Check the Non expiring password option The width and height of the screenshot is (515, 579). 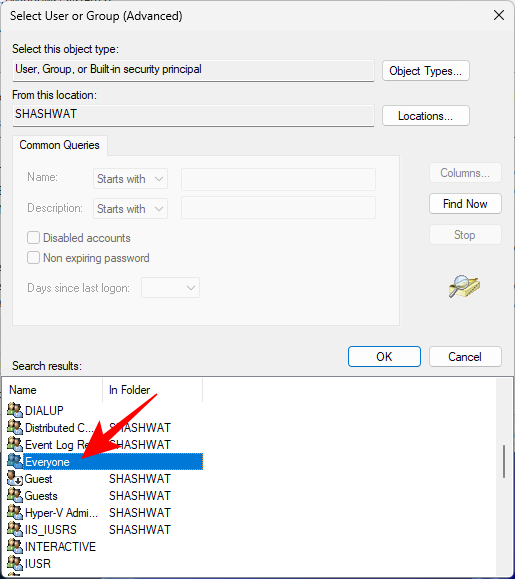(33, 258)
